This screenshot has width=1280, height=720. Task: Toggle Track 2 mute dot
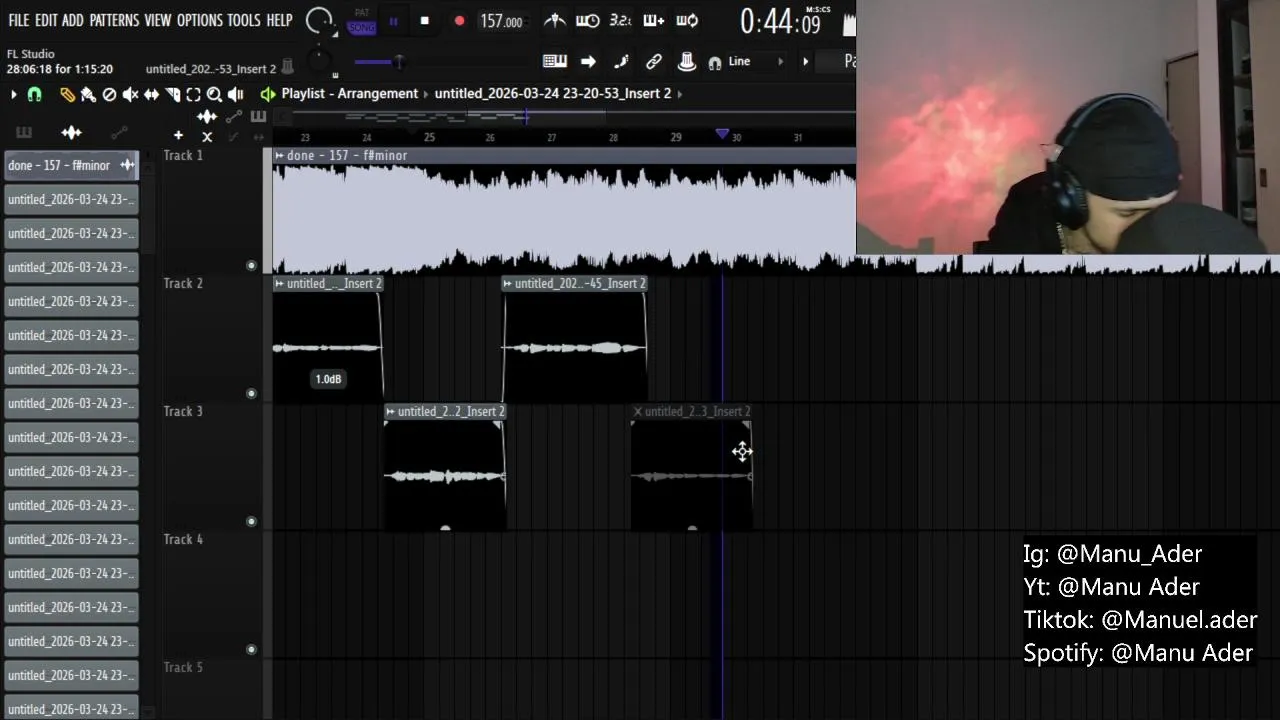(251, 393)
